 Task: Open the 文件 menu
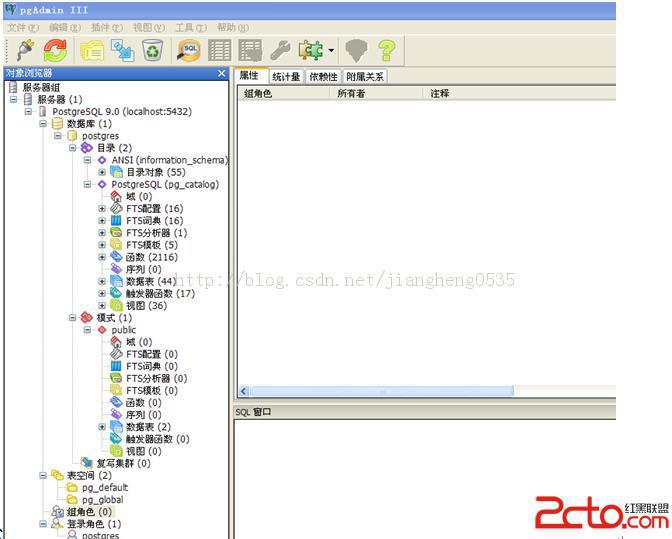tap(23, 28)
